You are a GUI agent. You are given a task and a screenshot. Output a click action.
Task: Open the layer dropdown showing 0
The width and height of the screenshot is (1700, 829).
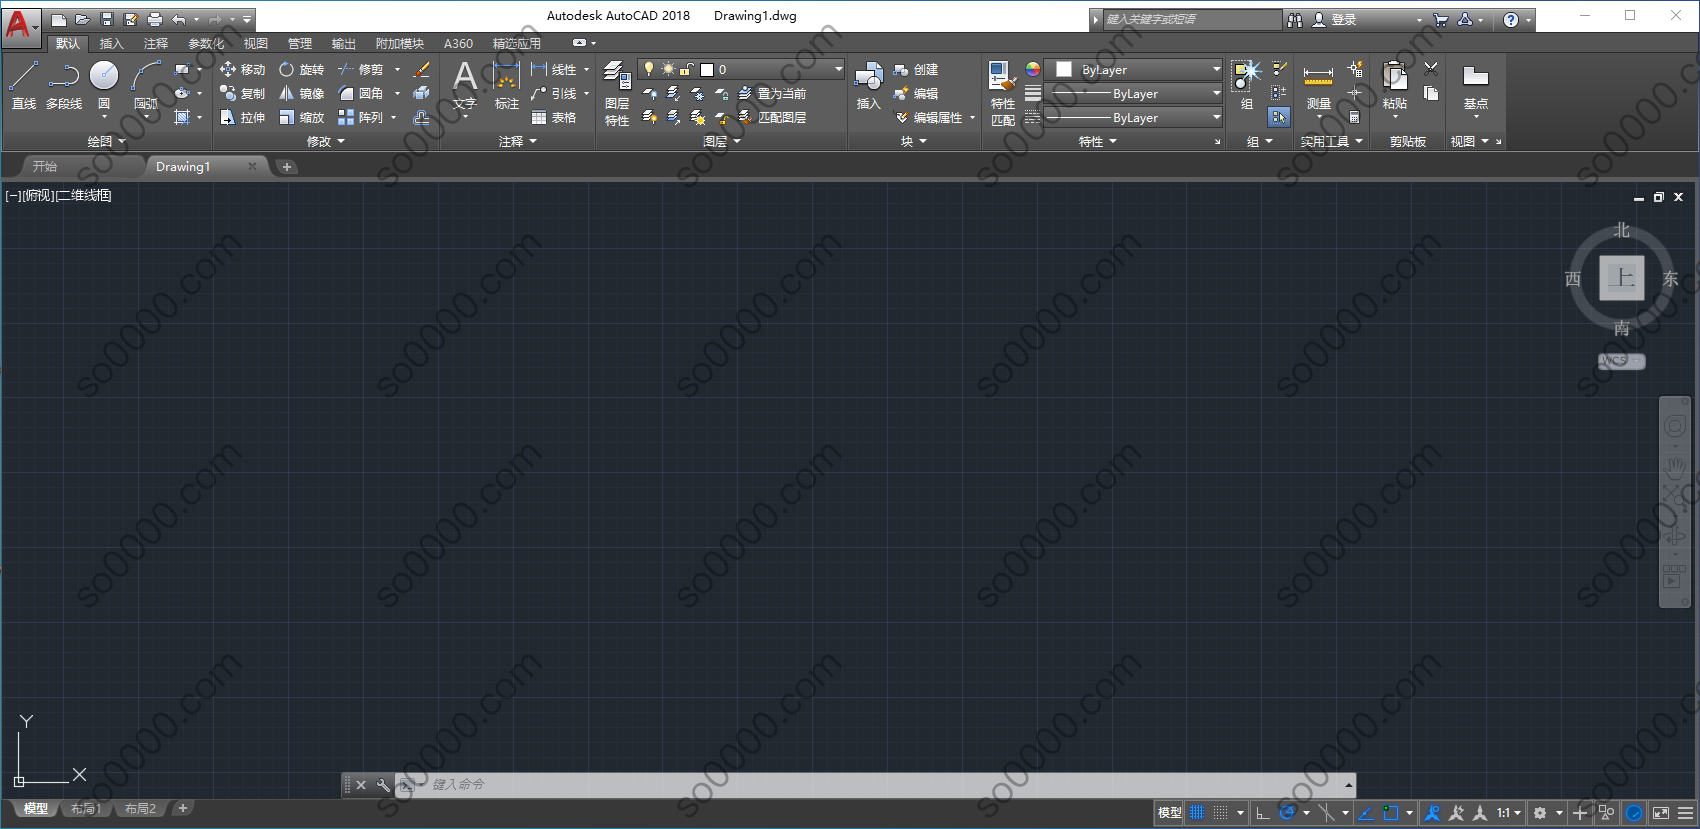point(741,69)
